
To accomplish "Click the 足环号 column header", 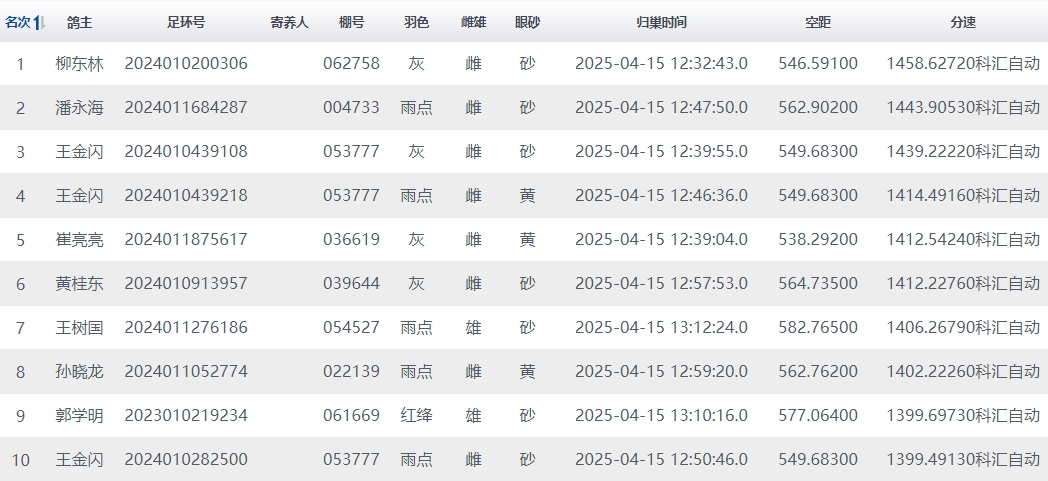I will coord(186,22).
